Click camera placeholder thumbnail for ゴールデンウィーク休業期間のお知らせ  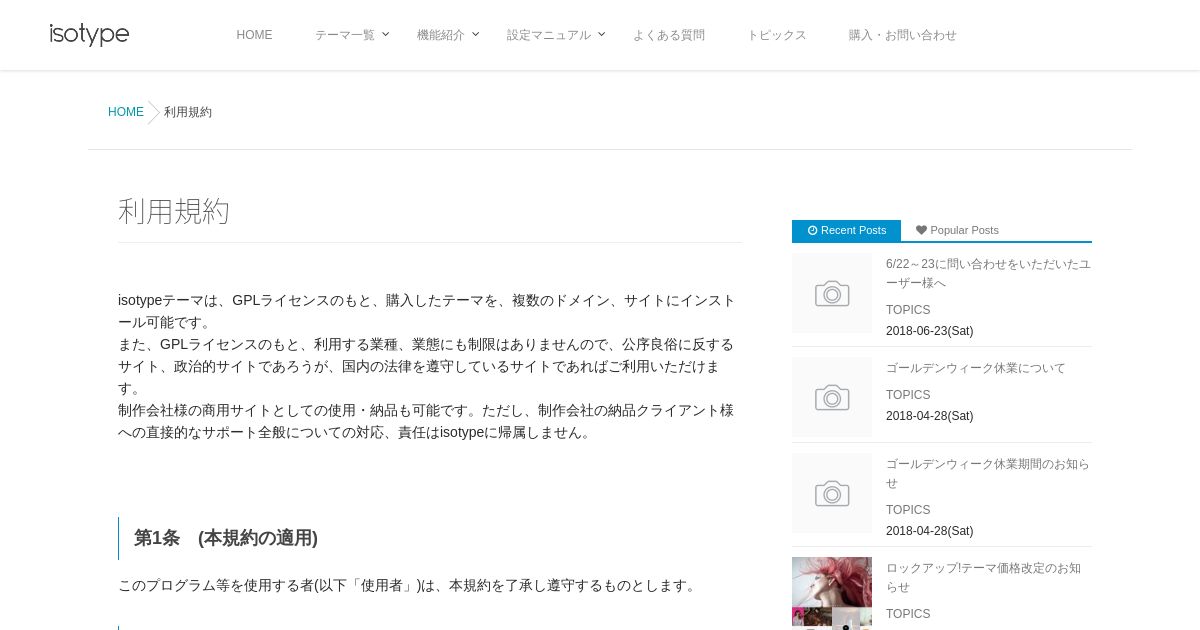[x=832, y=493]
